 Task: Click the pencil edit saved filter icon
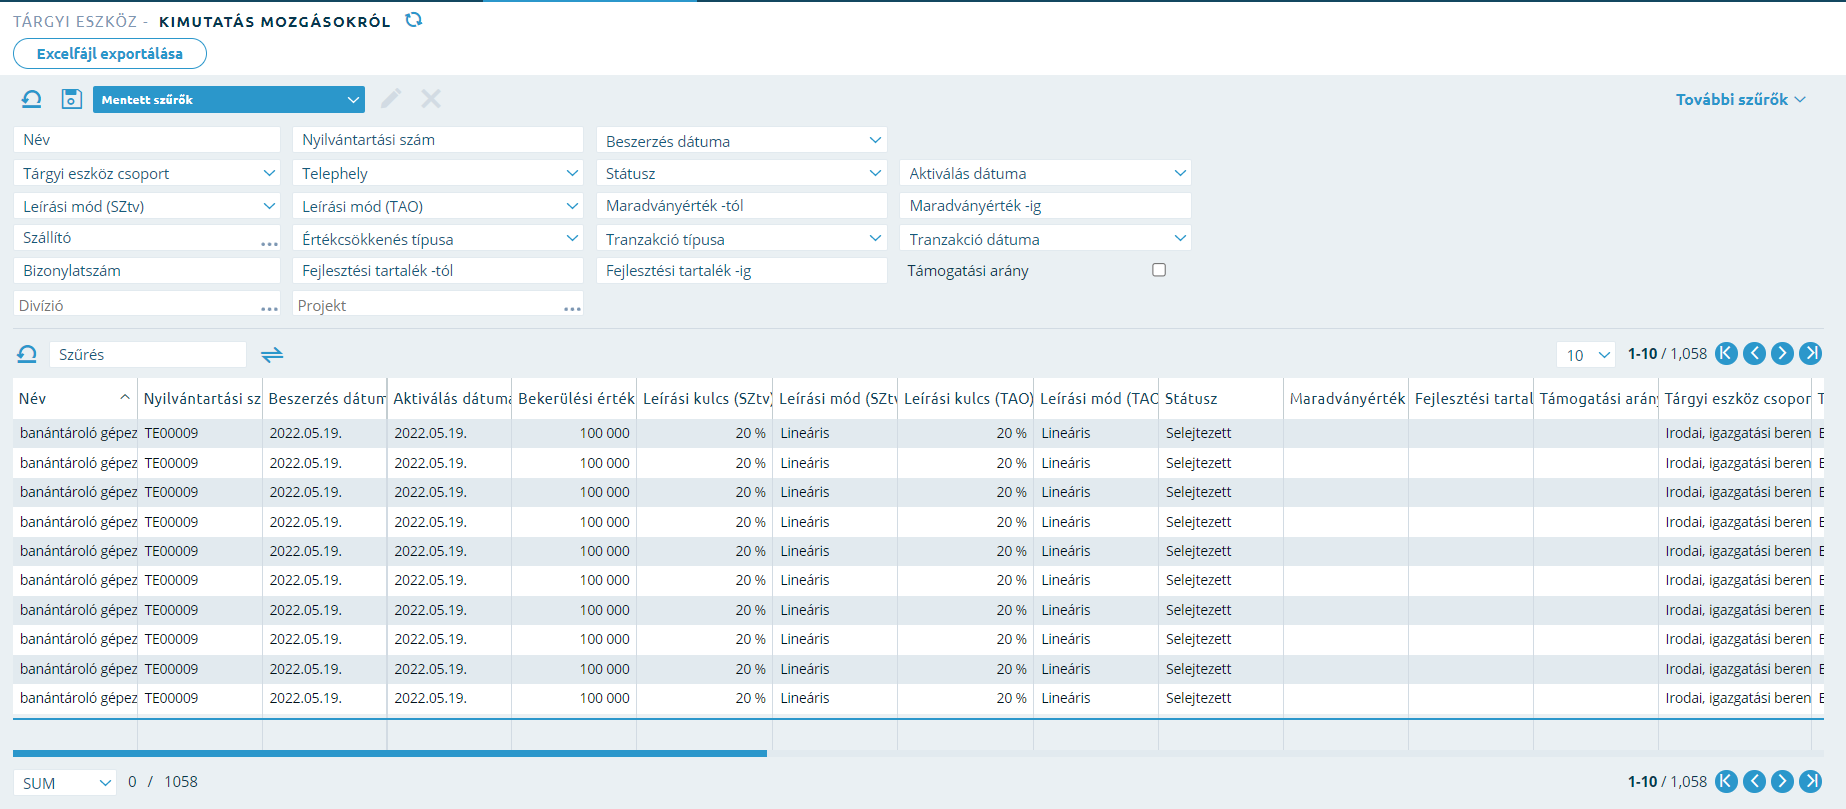coord(391,98)
